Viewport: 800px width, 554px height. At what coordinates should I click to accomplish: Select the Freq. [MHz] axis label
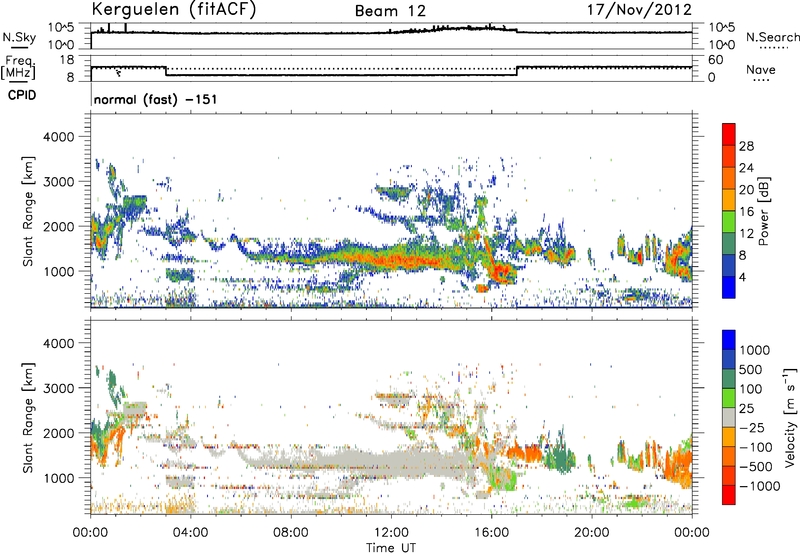(x=19, y=67)
